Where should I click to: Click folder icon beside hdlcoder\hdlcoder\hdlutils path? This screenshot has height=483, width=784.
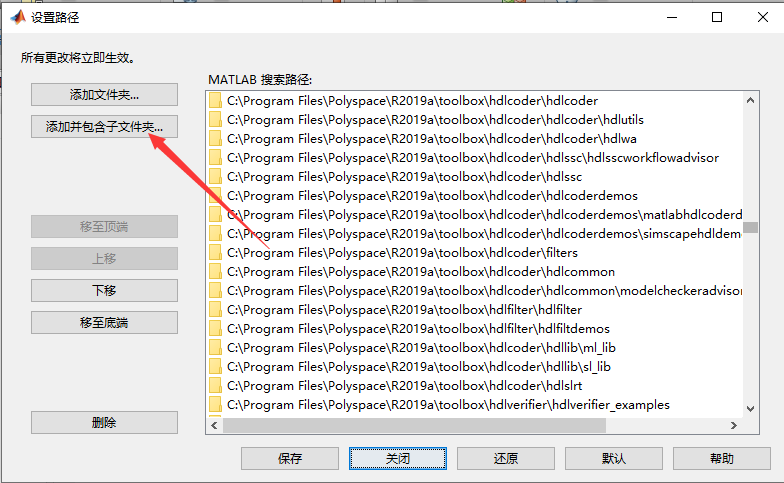coord(216,120)
